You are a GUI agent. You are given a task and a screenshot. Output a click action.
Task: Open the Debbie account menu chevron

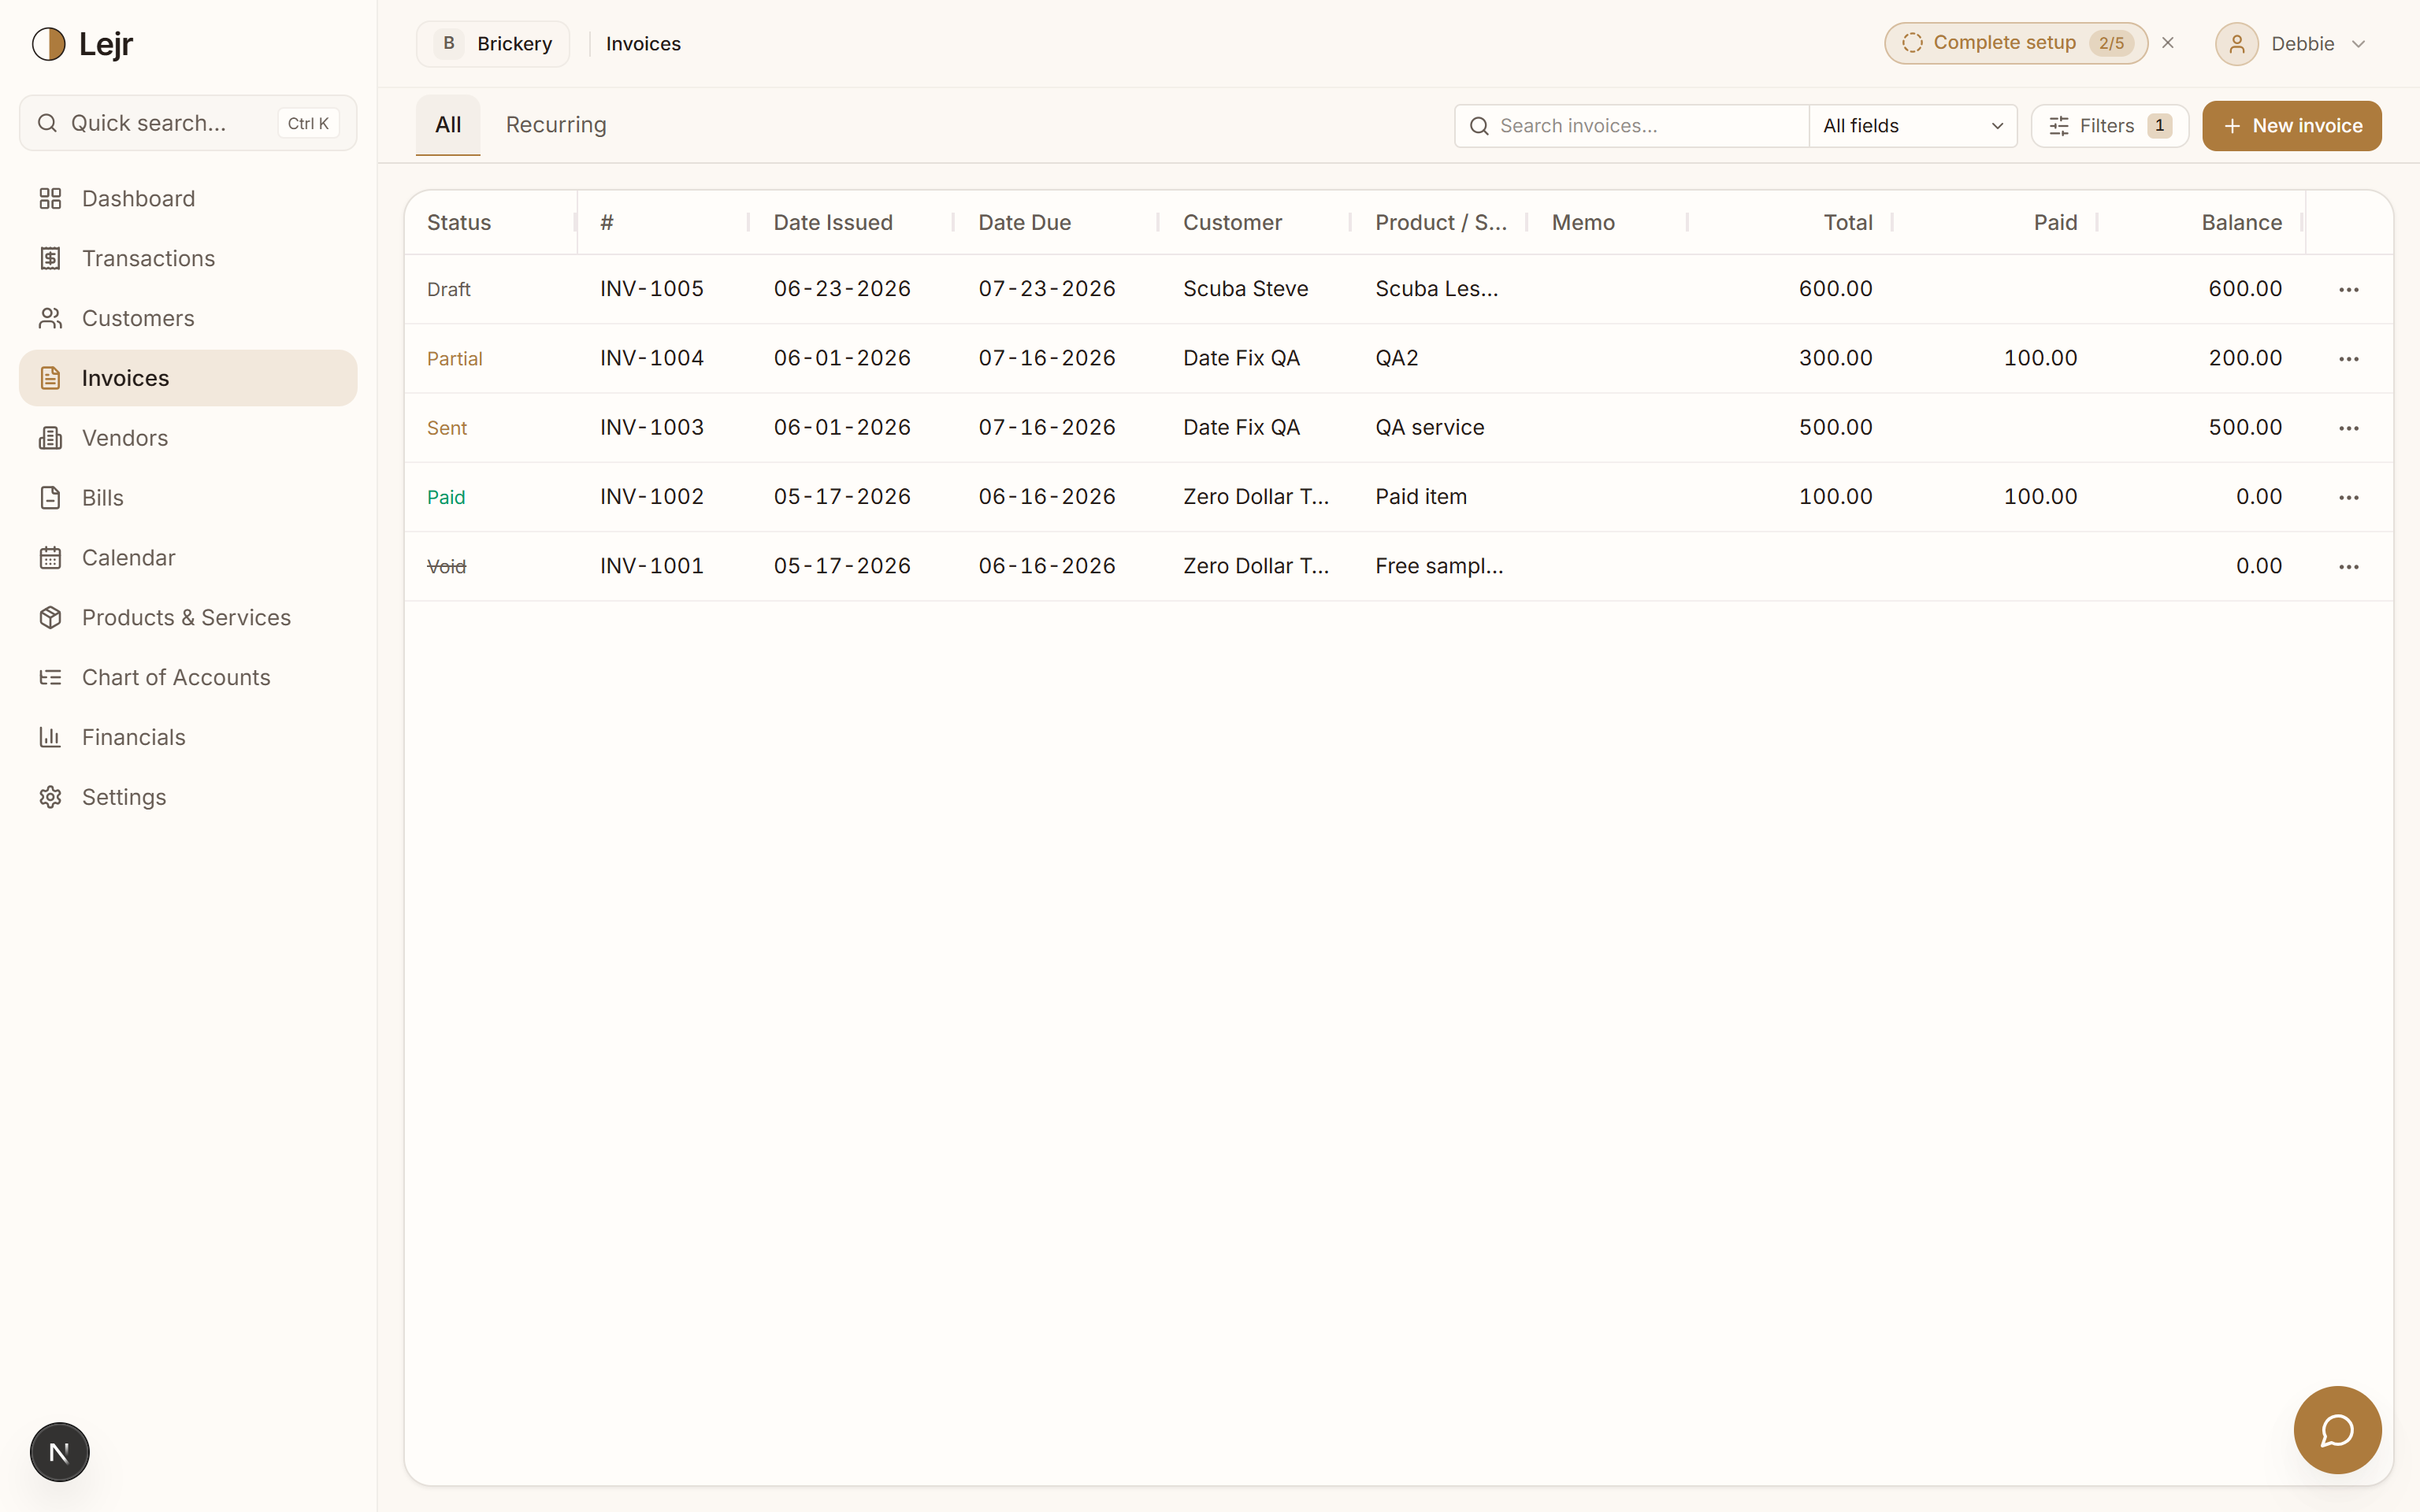point(2358,44)
